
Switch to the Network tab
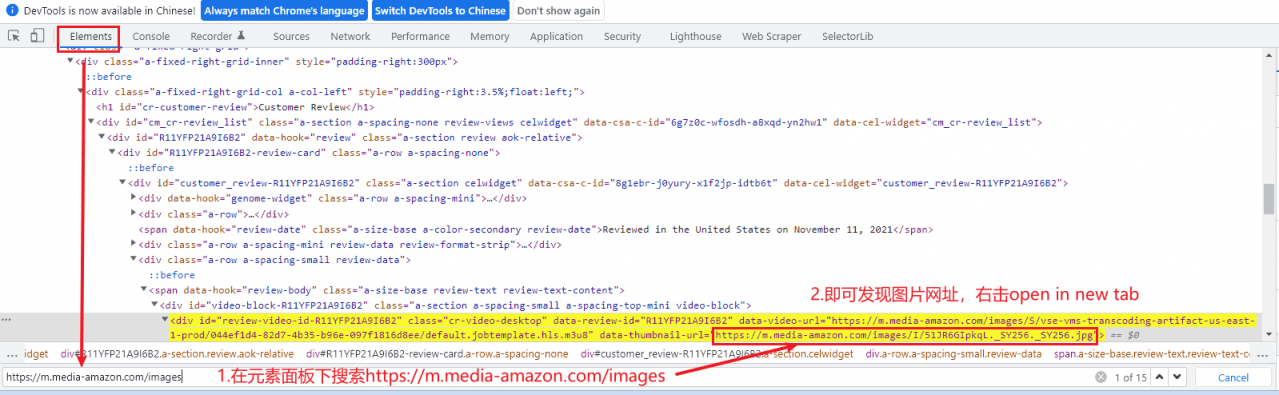[350, 36]
